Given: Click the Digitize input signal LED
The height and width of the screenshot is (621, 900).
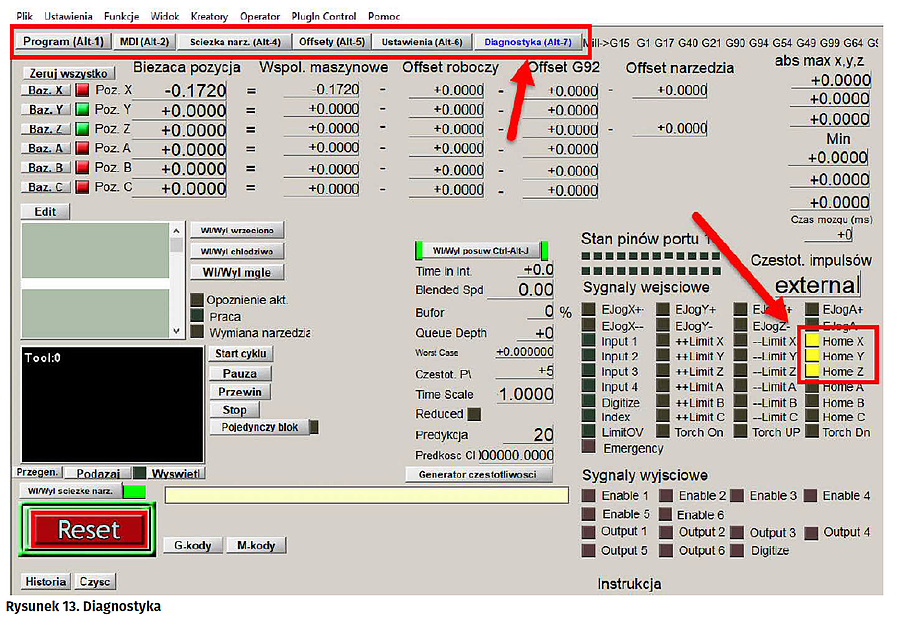Looking at the screenshot, I should [590, 403].
